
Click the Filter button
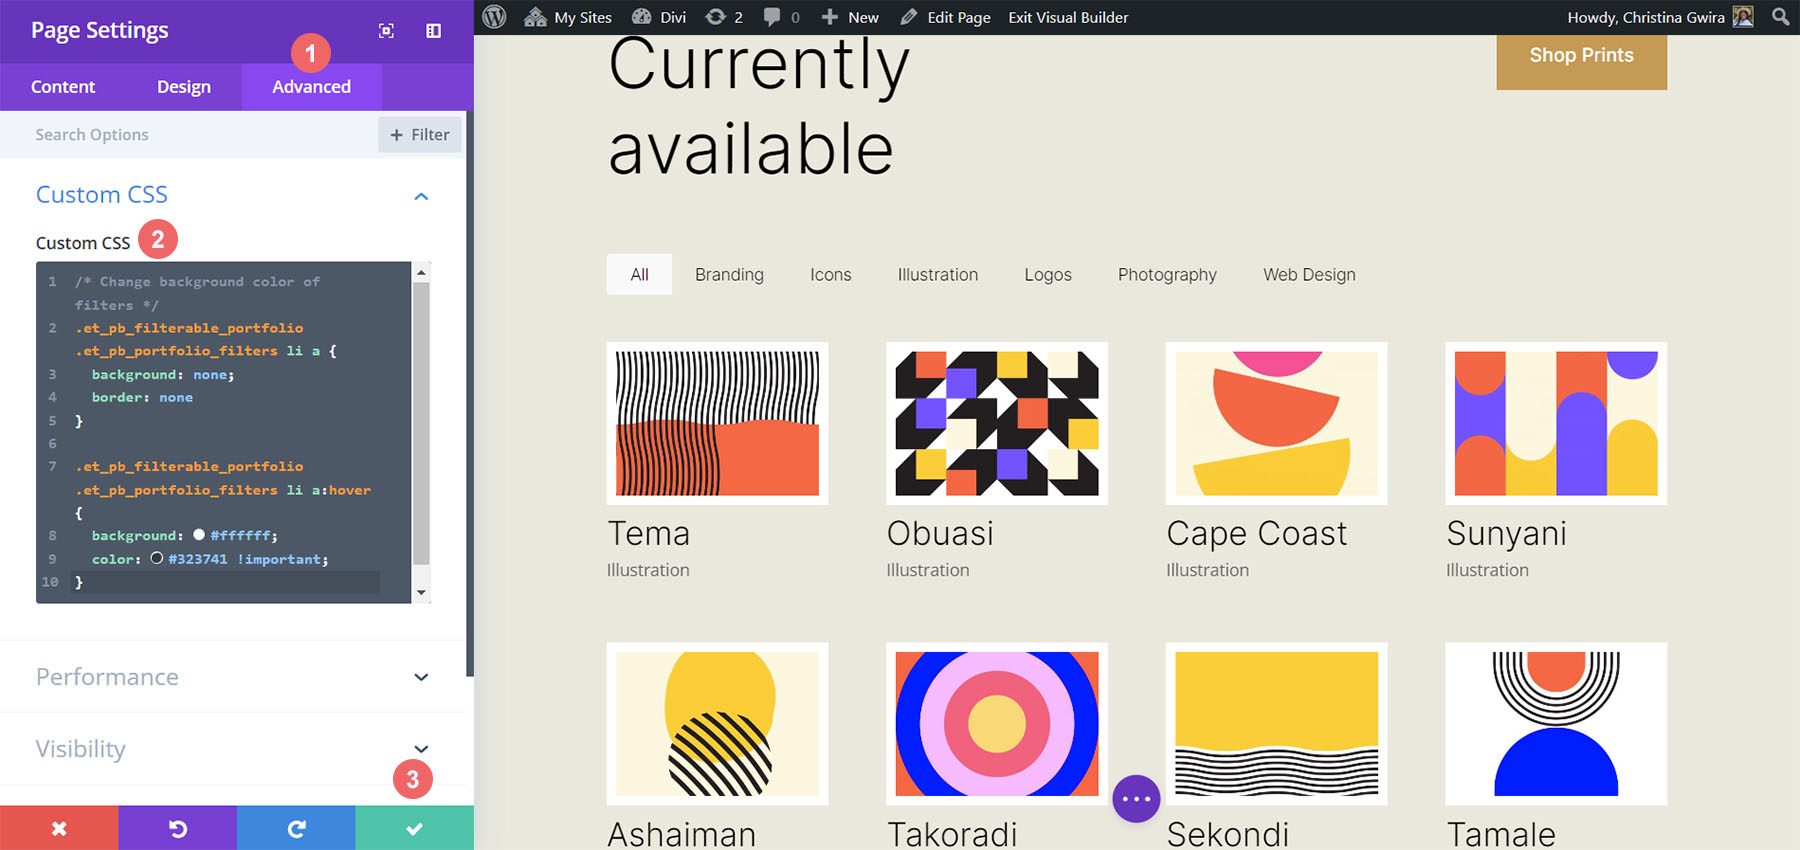(x=420, y=135)
